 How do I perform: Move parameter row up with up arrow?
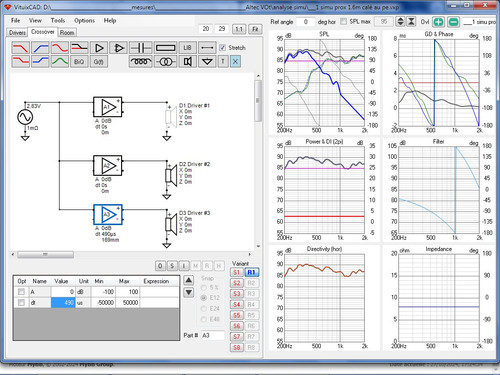[x=189, y=280]
